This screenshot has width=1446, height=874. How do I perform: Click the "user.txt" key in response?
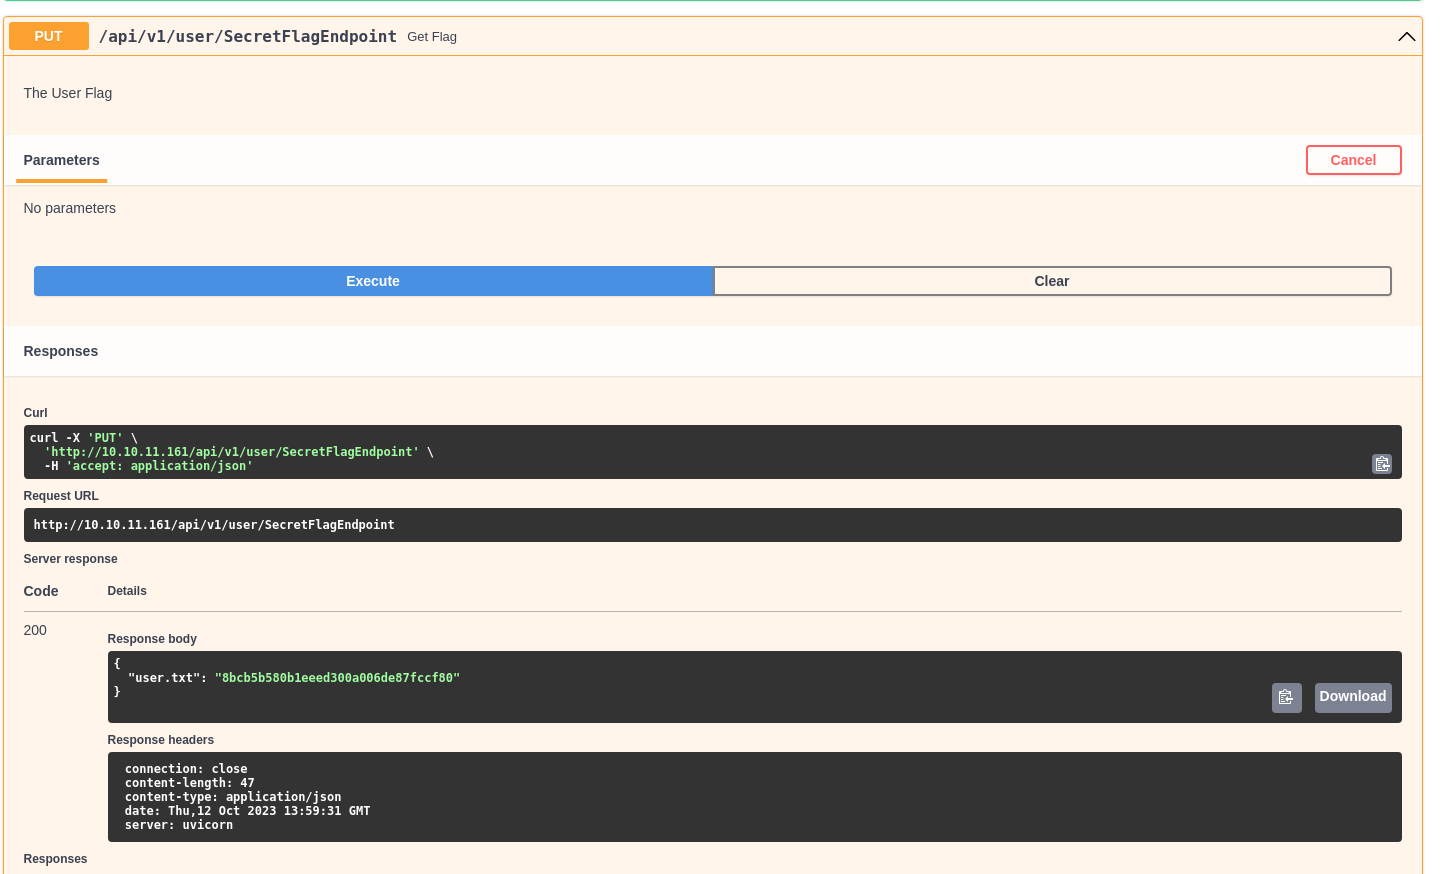point(167,678)
